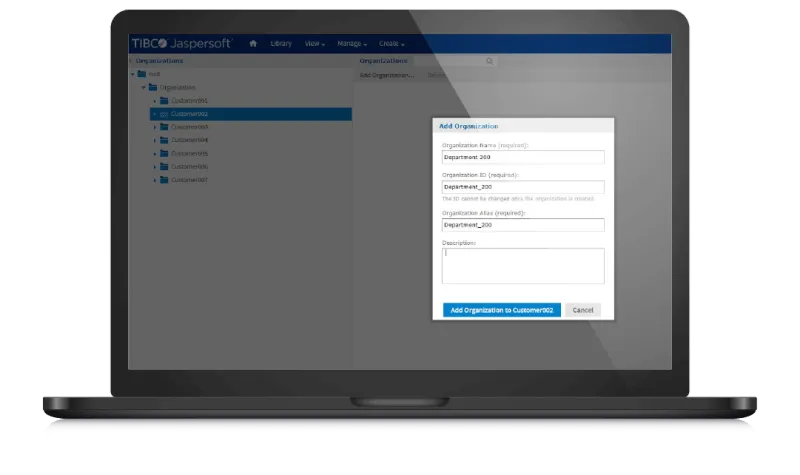The height and width of the screenshot is (475, 800).
Task: Expand the Customer006 node
Action: pos(155,167)
